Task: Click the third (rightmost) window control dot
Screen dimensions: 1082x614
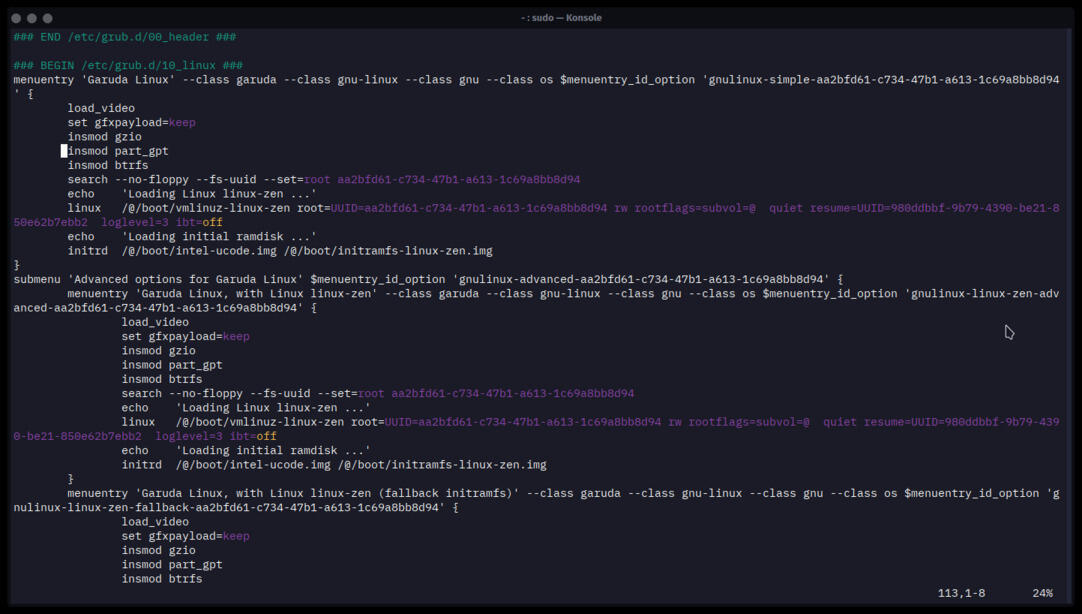Action: 48,19
